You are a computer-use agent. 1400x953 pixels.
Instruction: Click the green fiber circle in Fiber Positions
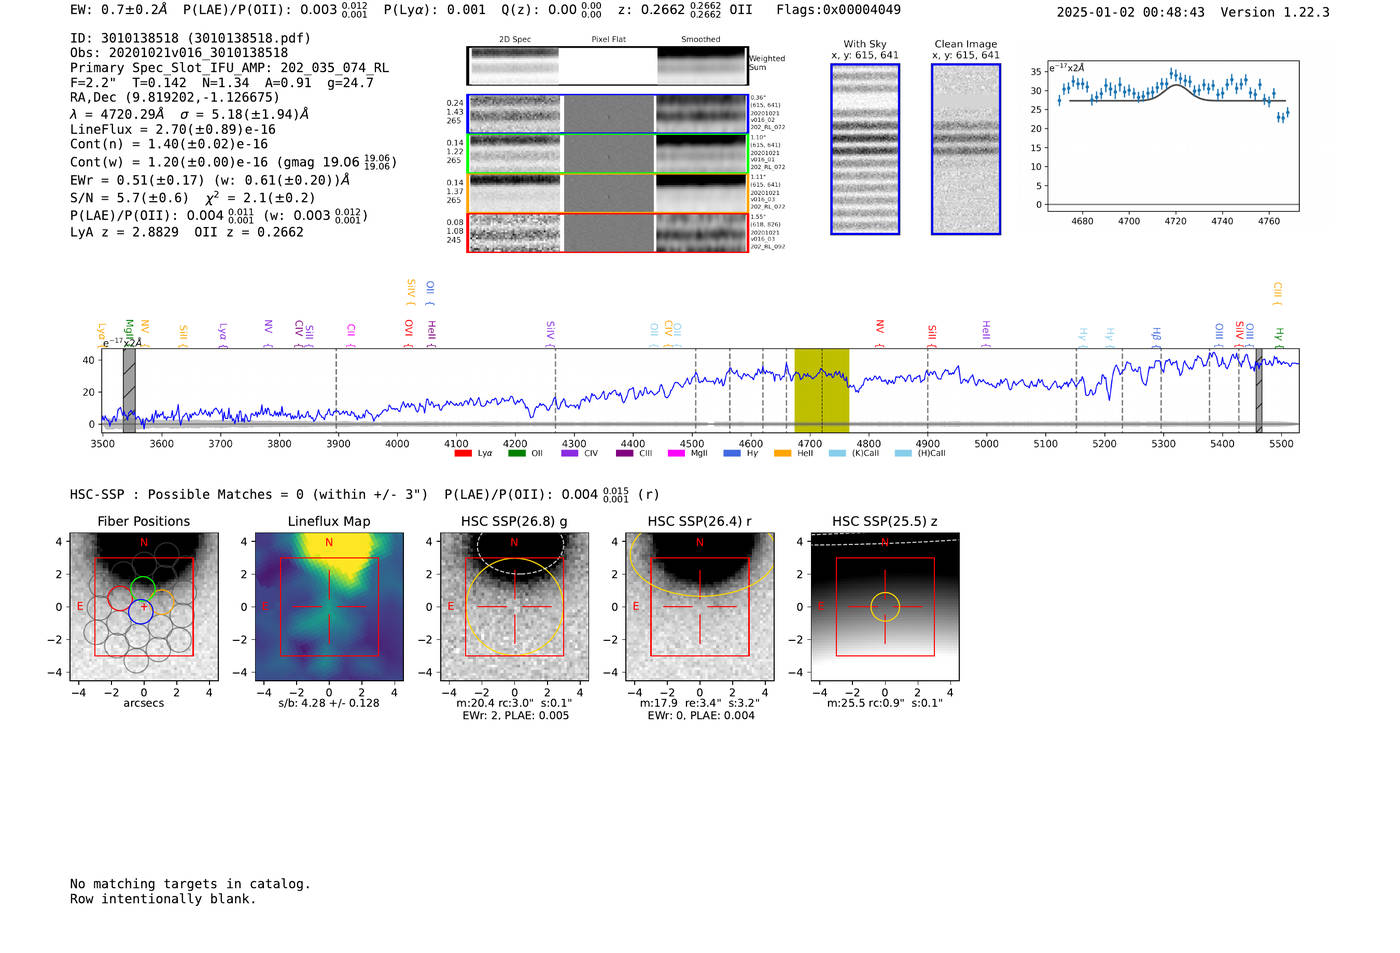pos(143,589)
